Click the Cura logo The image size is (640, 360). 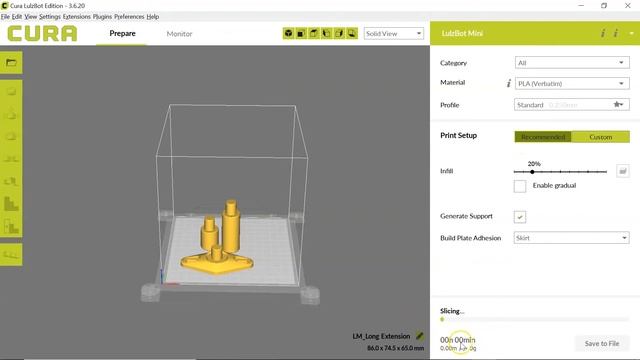pos(42,33)
